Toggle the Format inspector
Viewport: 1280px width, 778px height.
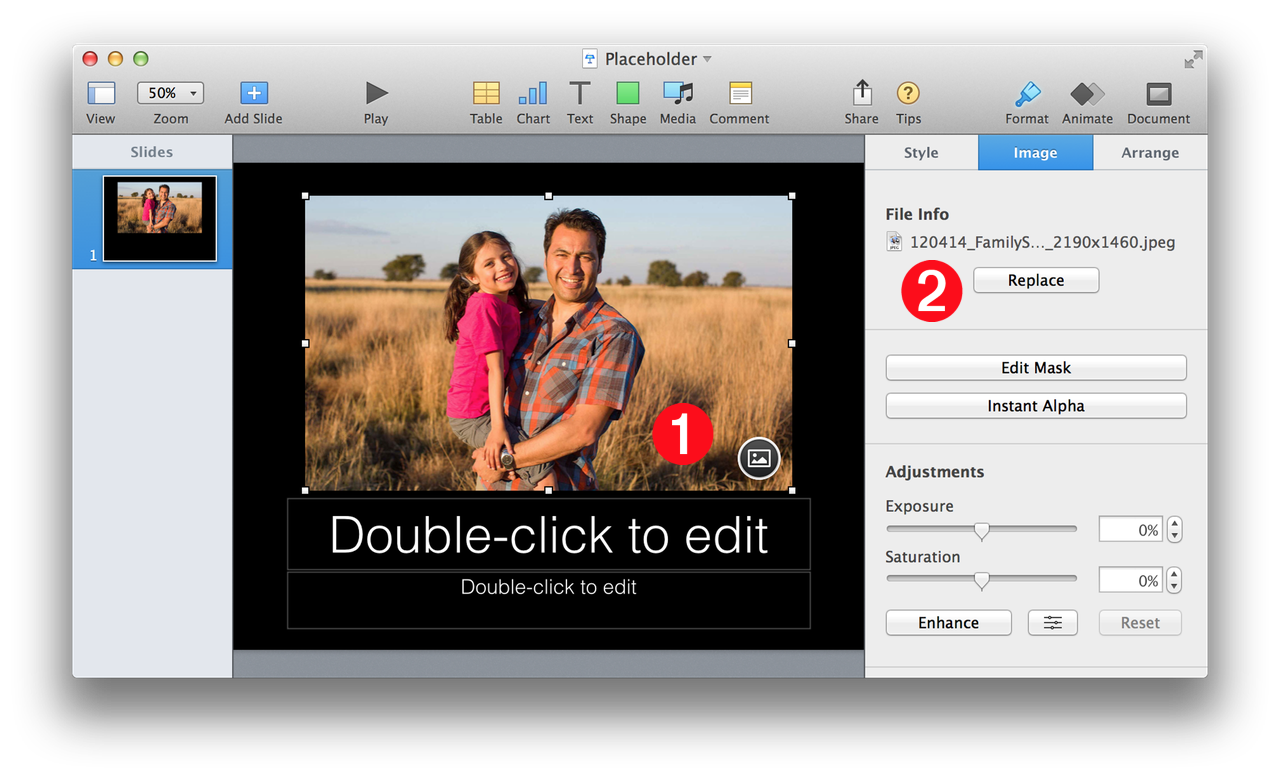pyautogui.click(x=1027, y=93)
